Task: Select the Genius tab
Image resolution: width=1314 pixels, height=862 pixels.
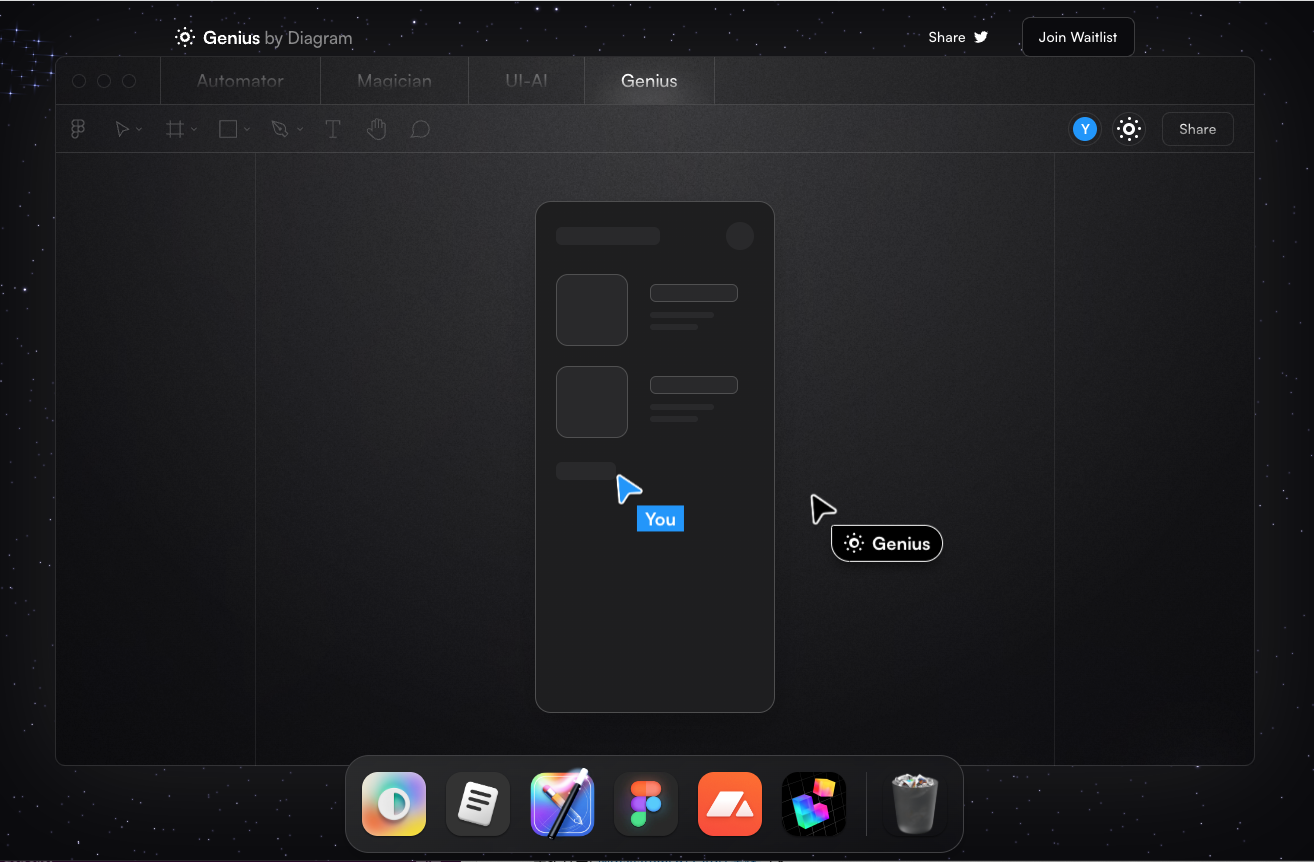Action: (649, 81)
